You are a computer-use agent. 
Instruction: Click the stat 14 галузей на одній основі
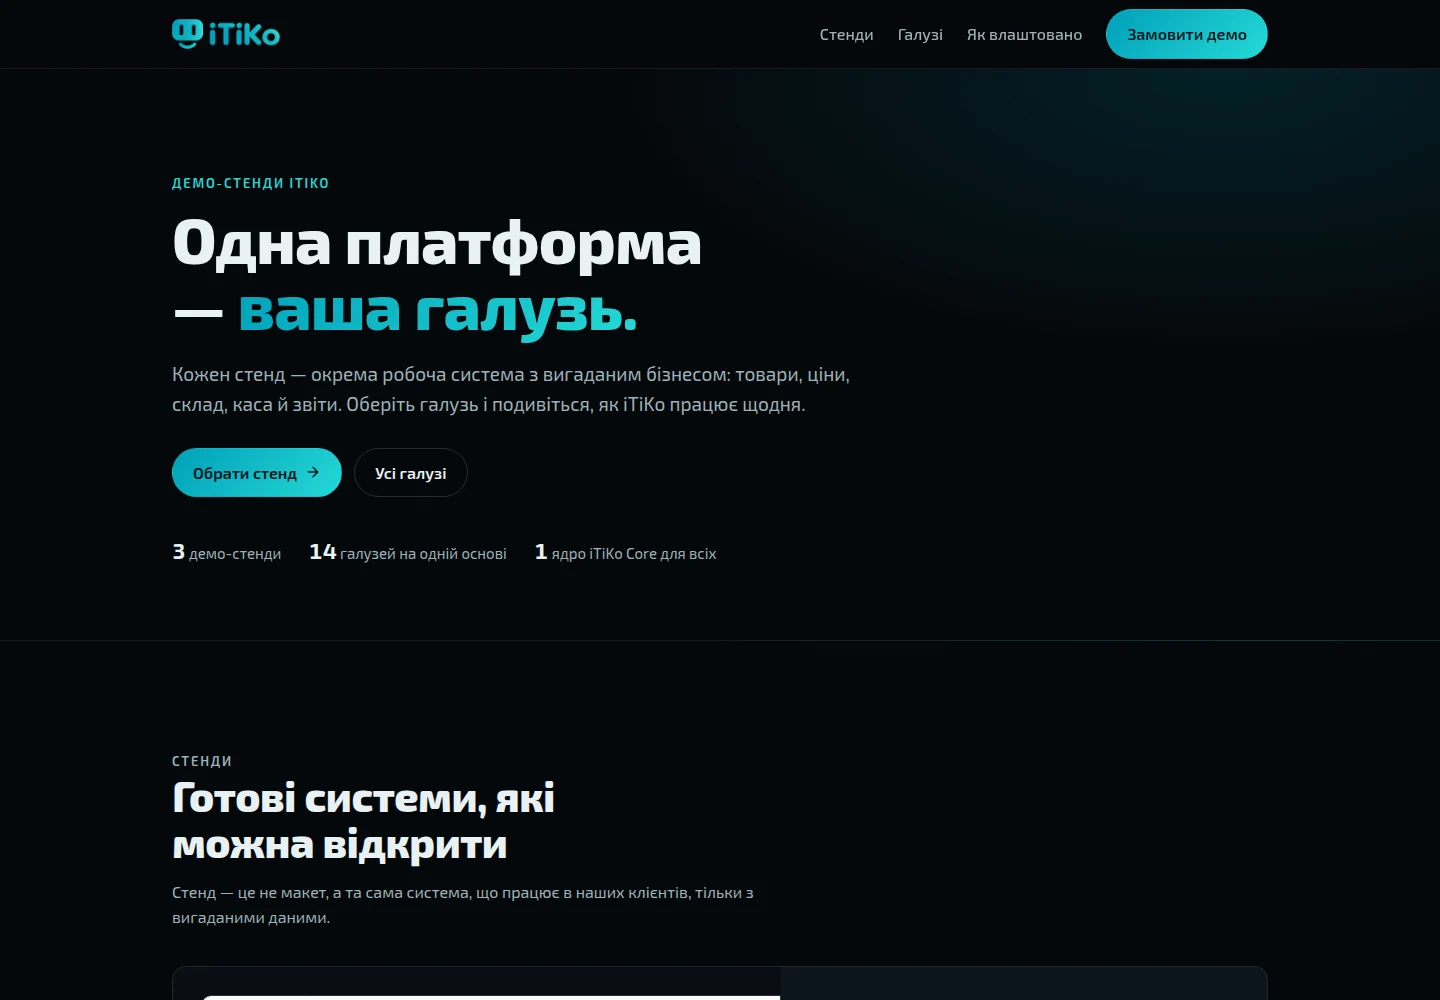(408, 552)
